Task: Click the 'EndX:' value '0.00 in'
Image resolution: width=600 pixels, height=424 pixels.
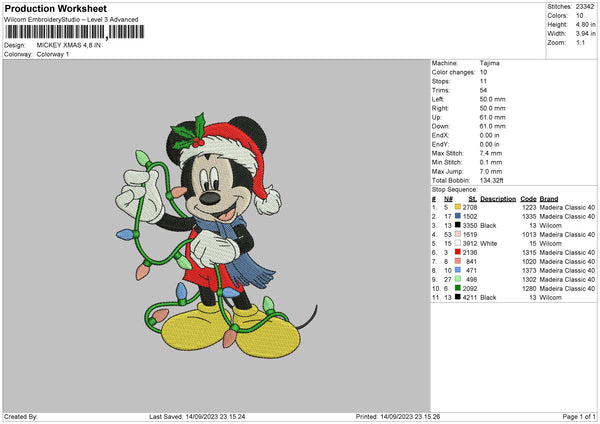Action: pos(489,135)
